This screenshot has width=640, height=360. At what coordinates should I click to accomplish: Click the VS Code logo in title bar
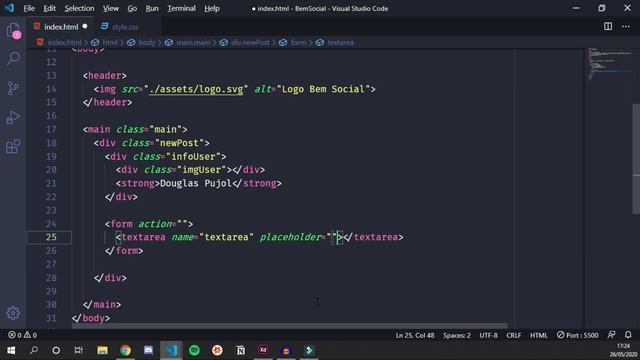9,8
